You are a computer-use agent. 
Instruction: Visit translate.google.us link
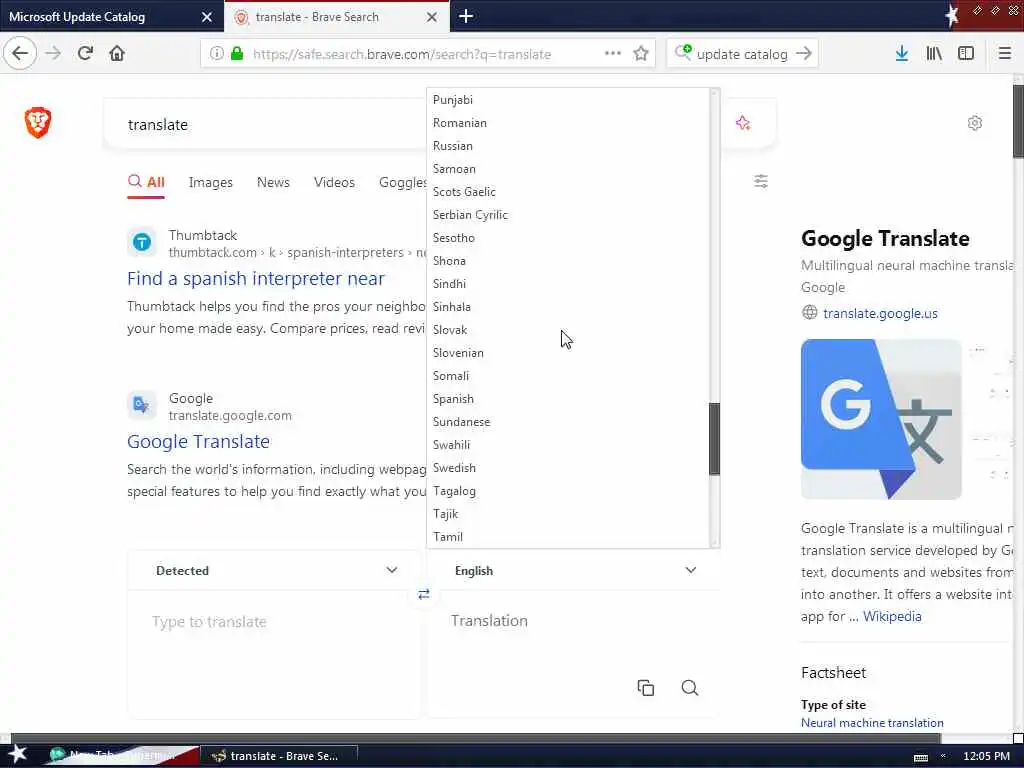pyautogui.click(x=880, y=313)
